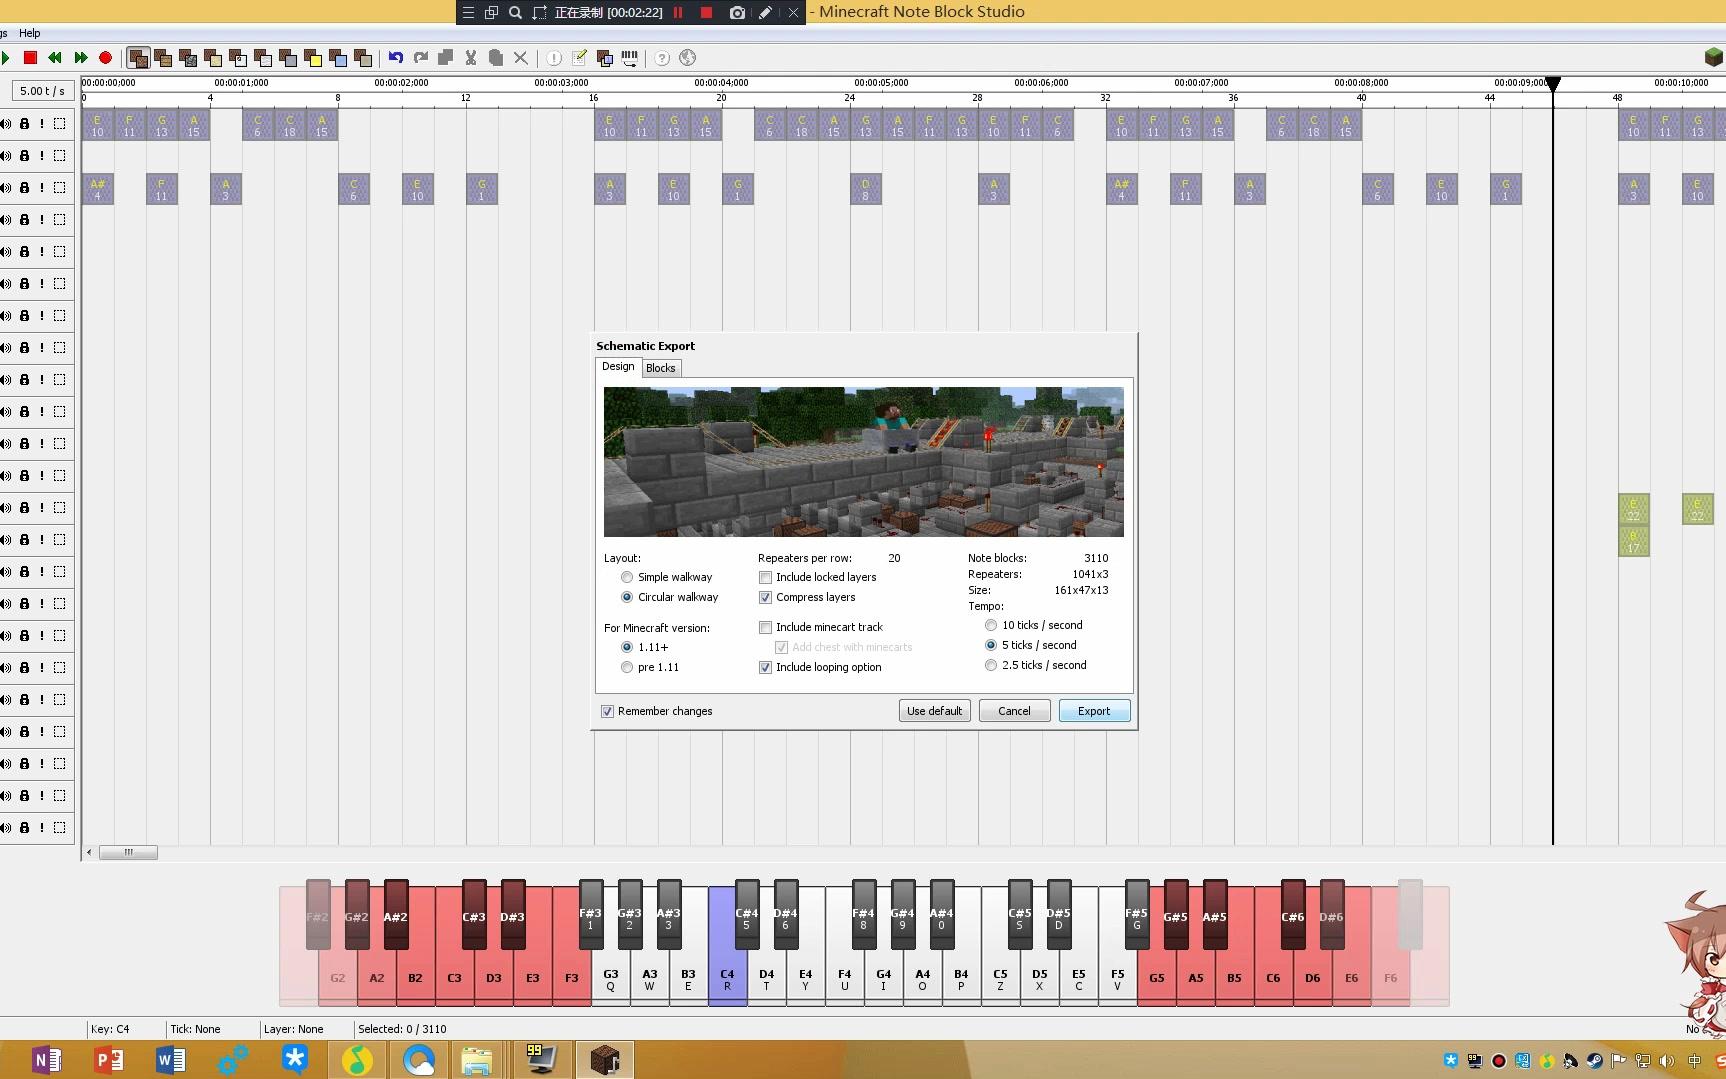Toggle key recording with the red circle

(x=105, y=58)
